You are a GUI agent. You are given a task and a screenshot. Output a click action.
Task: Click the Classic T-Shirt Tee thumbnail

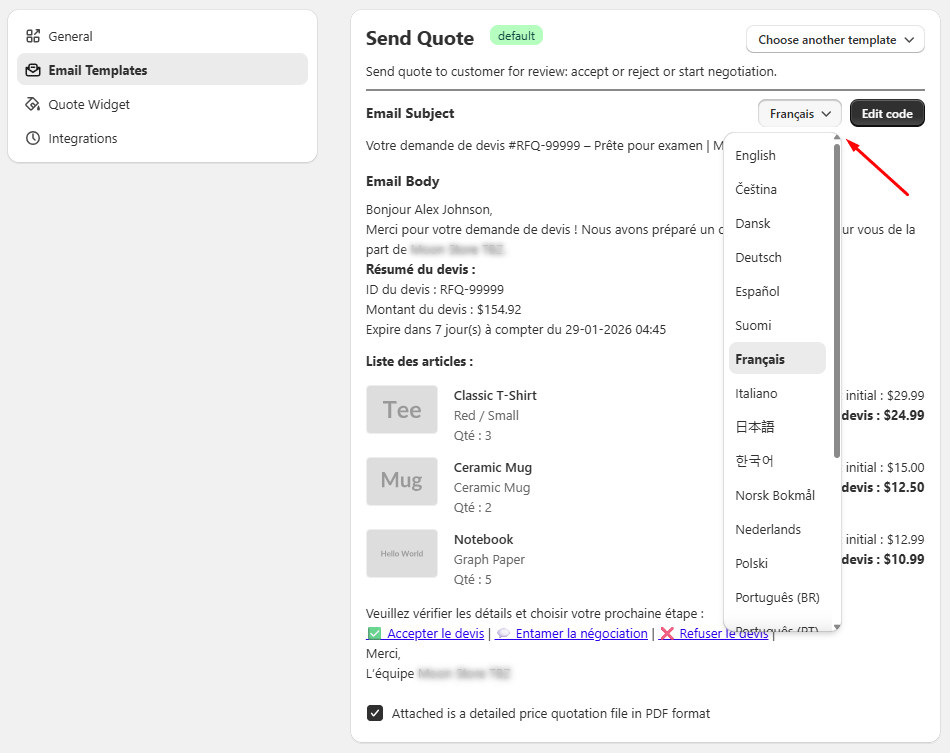point(402,409)
